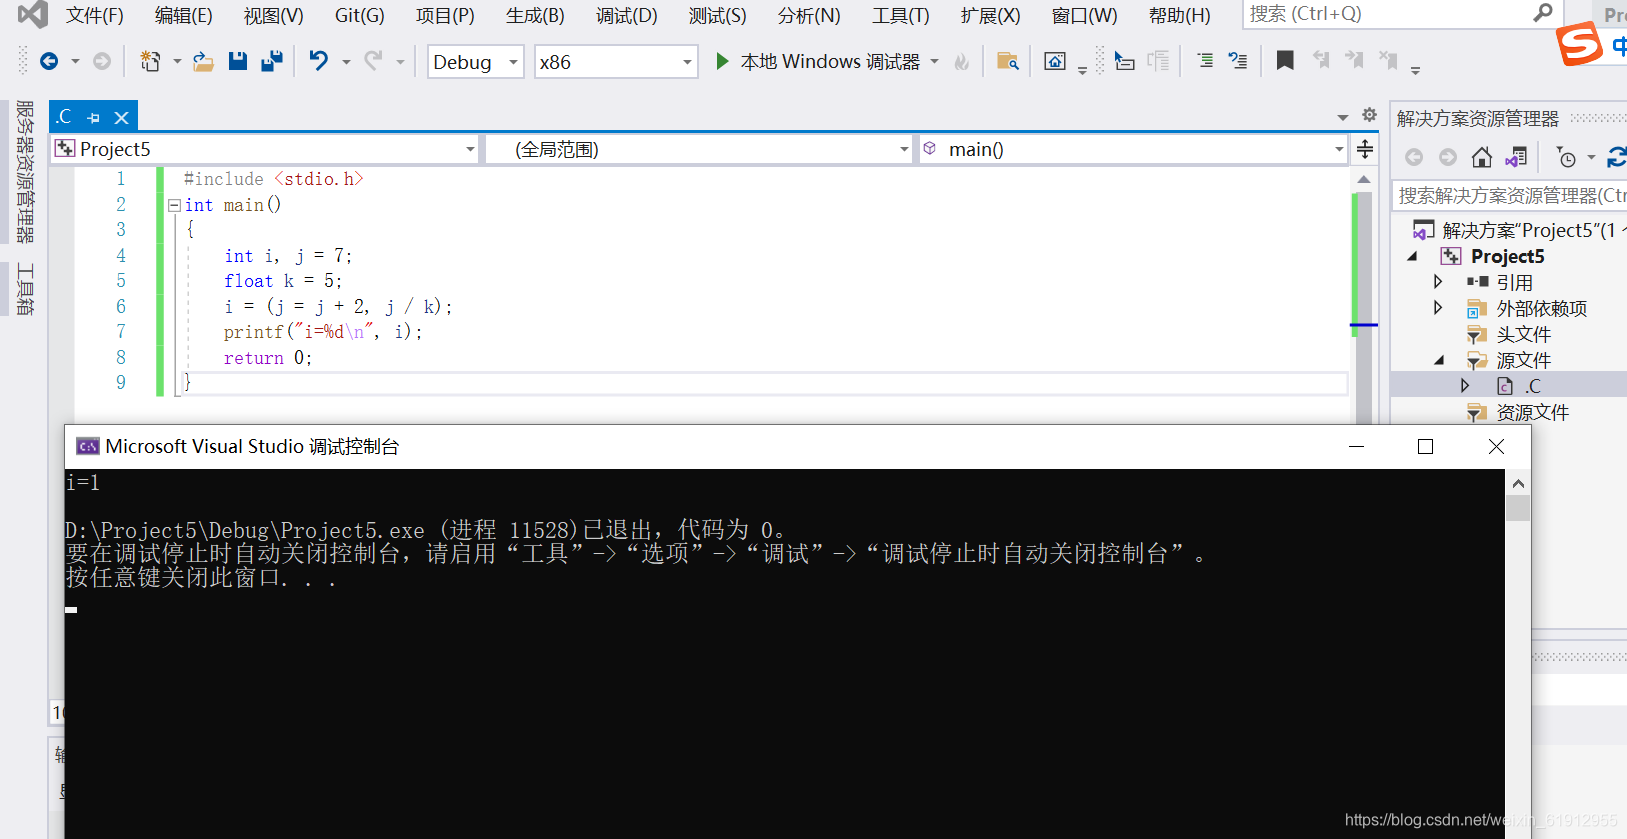Open the debugger target dropdown arrow

[935, 62]
